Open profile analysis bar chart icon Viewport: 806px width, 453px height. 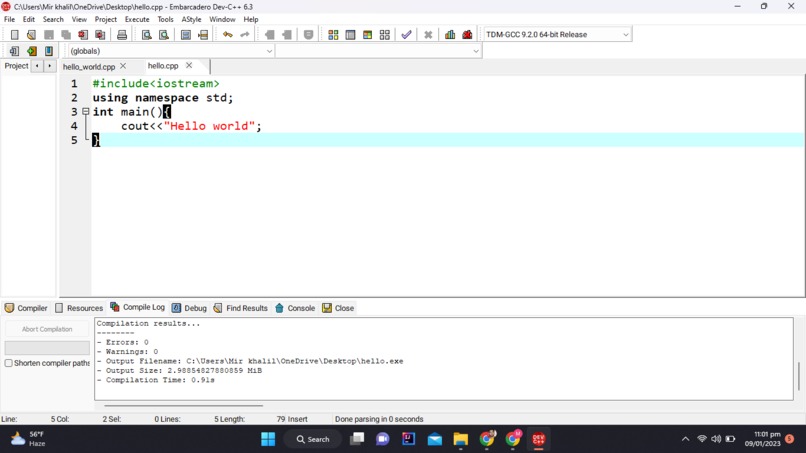tap(450, 34)
